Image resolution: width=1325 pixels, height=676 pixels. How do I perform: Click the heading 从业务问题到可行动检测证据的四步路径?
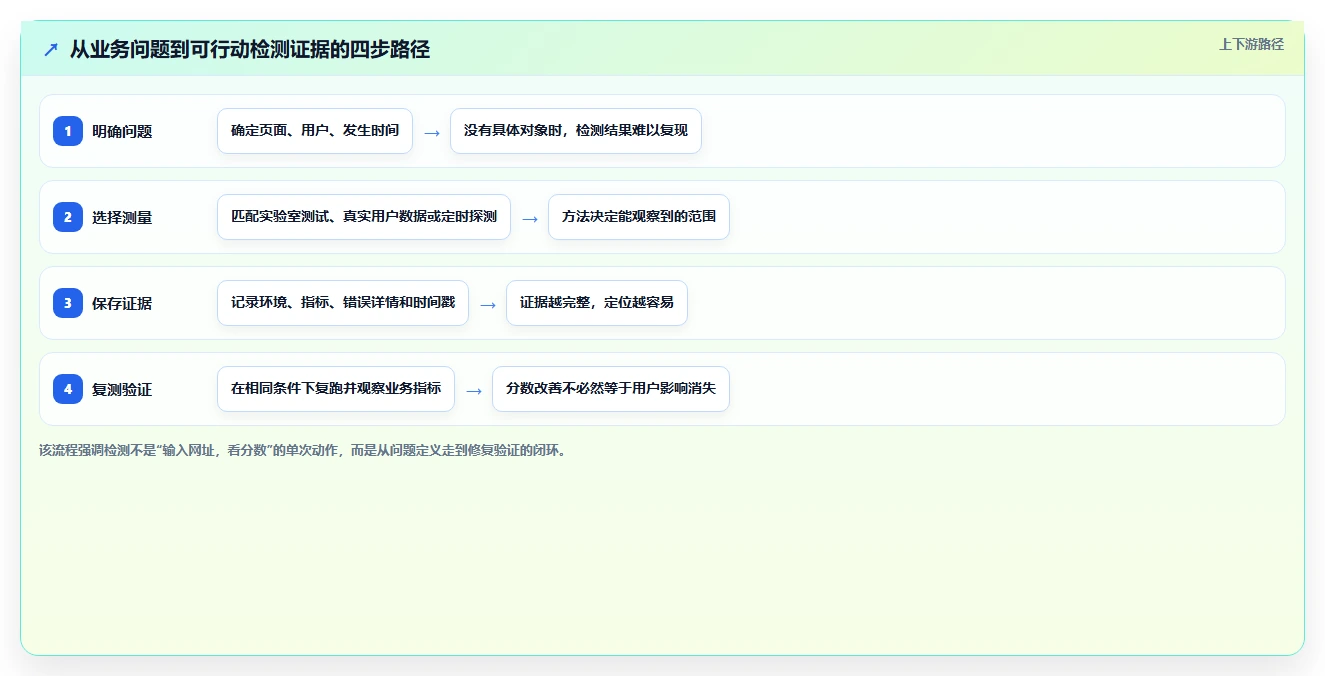click(x=250, y=49)
